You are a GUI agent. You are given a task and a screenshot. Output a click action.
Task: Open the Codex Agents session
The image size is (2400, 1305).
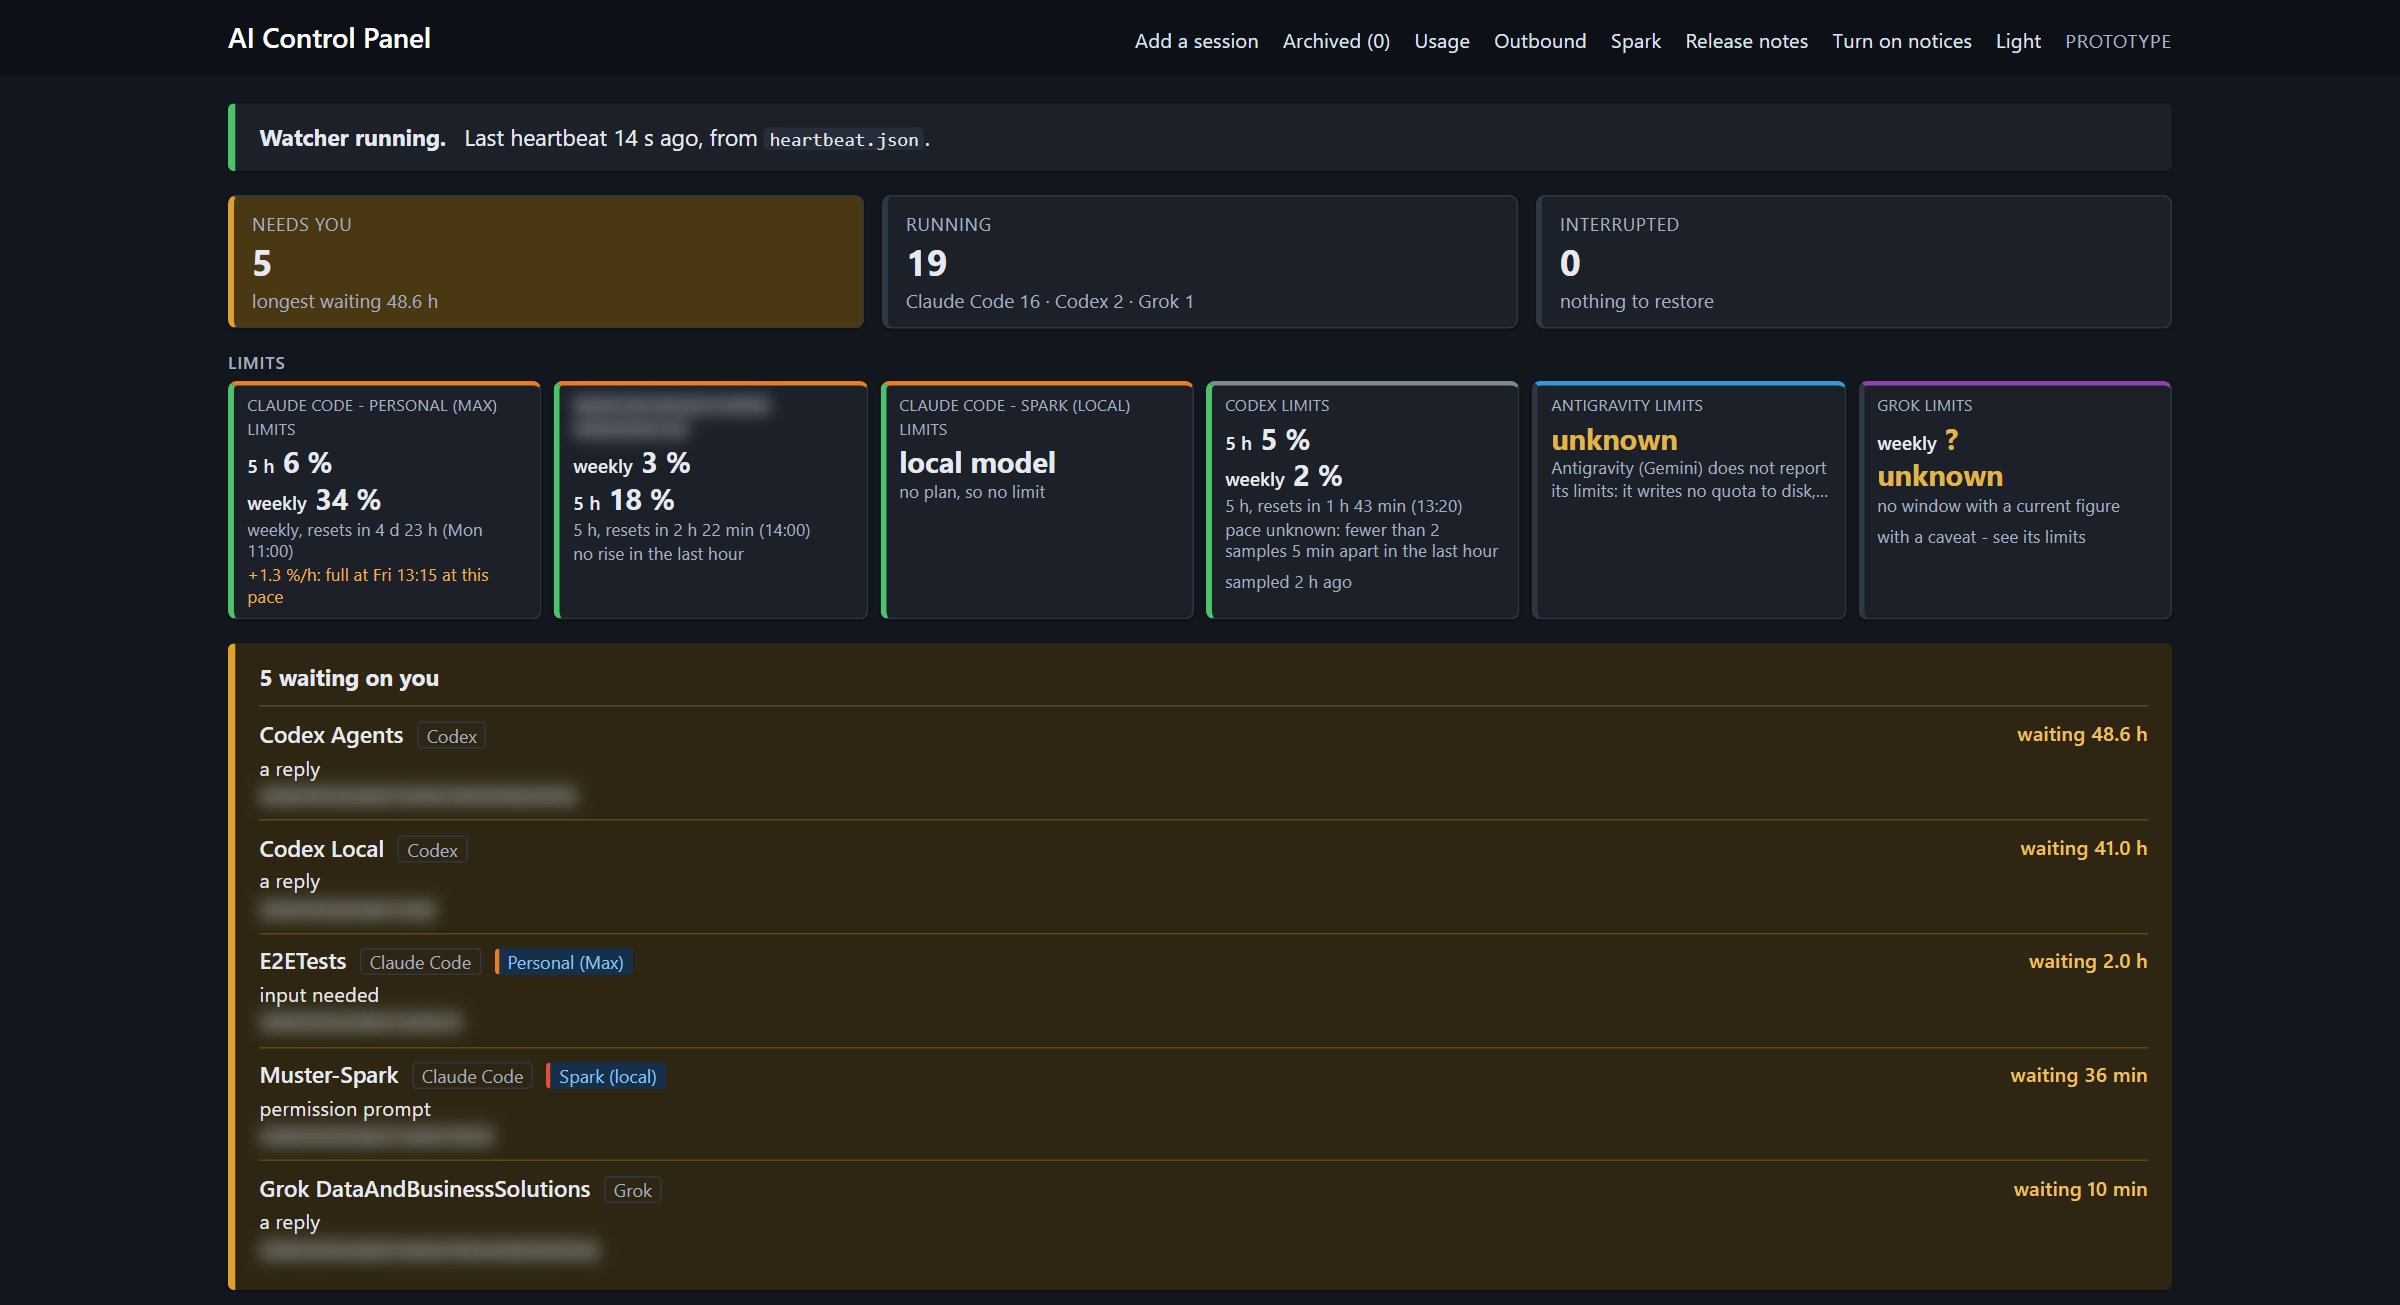[331, 735]
